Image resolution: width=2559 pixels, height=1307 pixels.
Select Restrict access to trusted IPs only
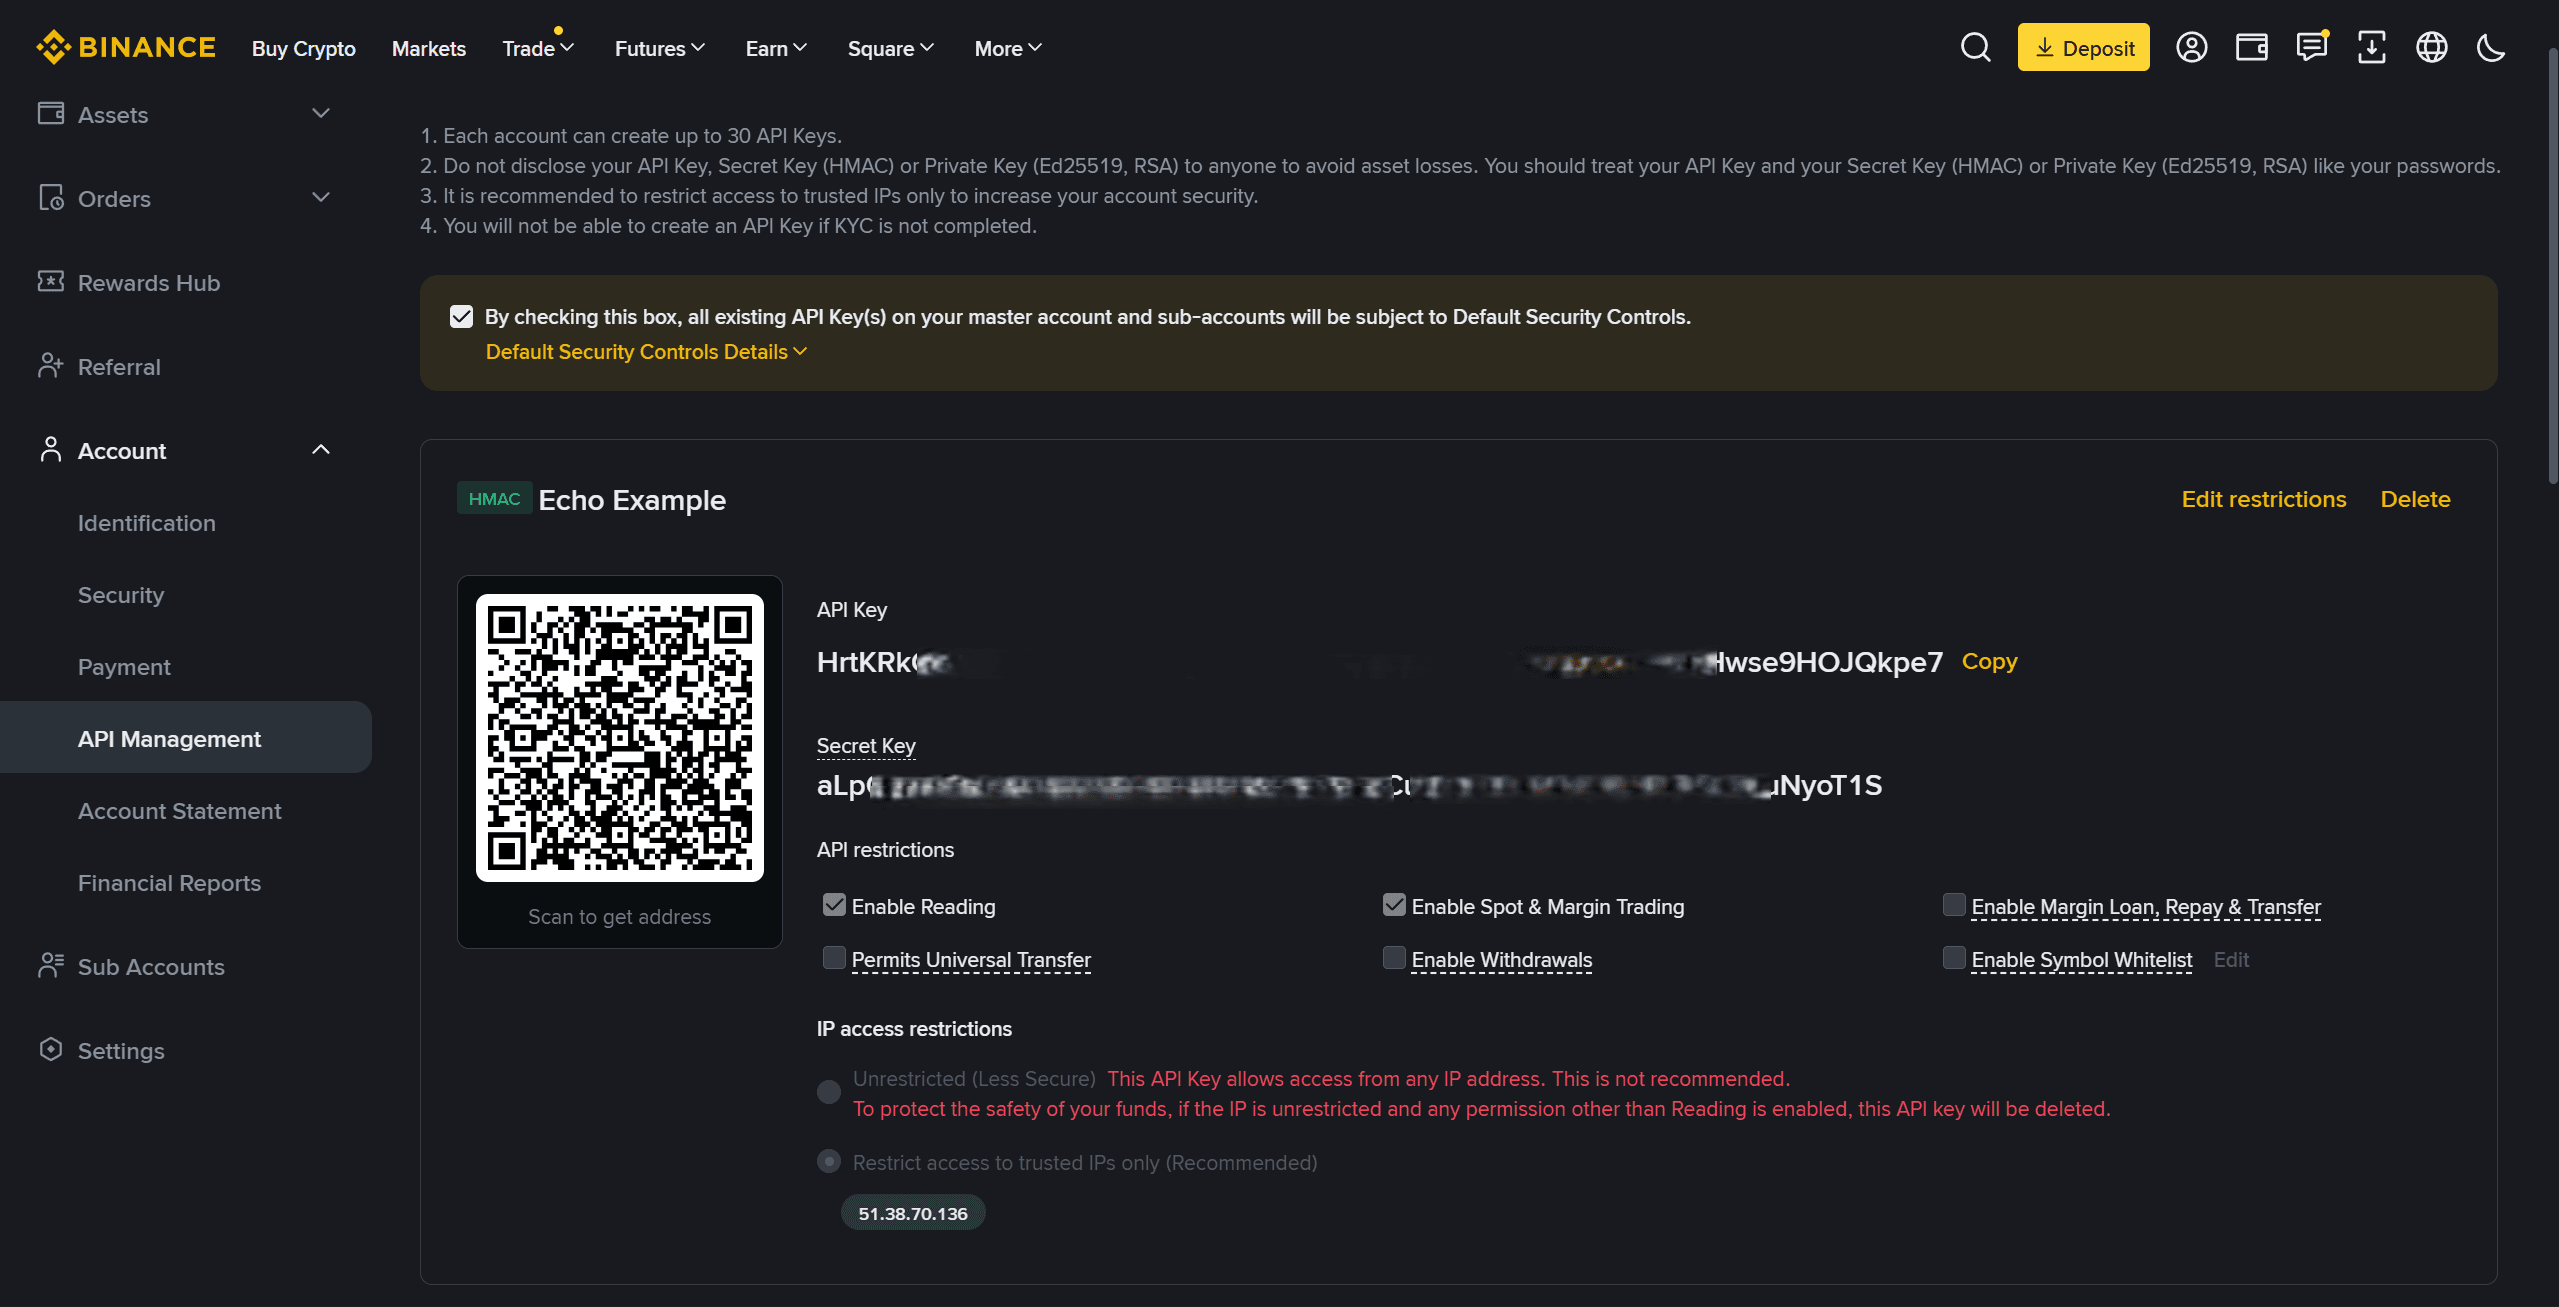pos(829,1161)
